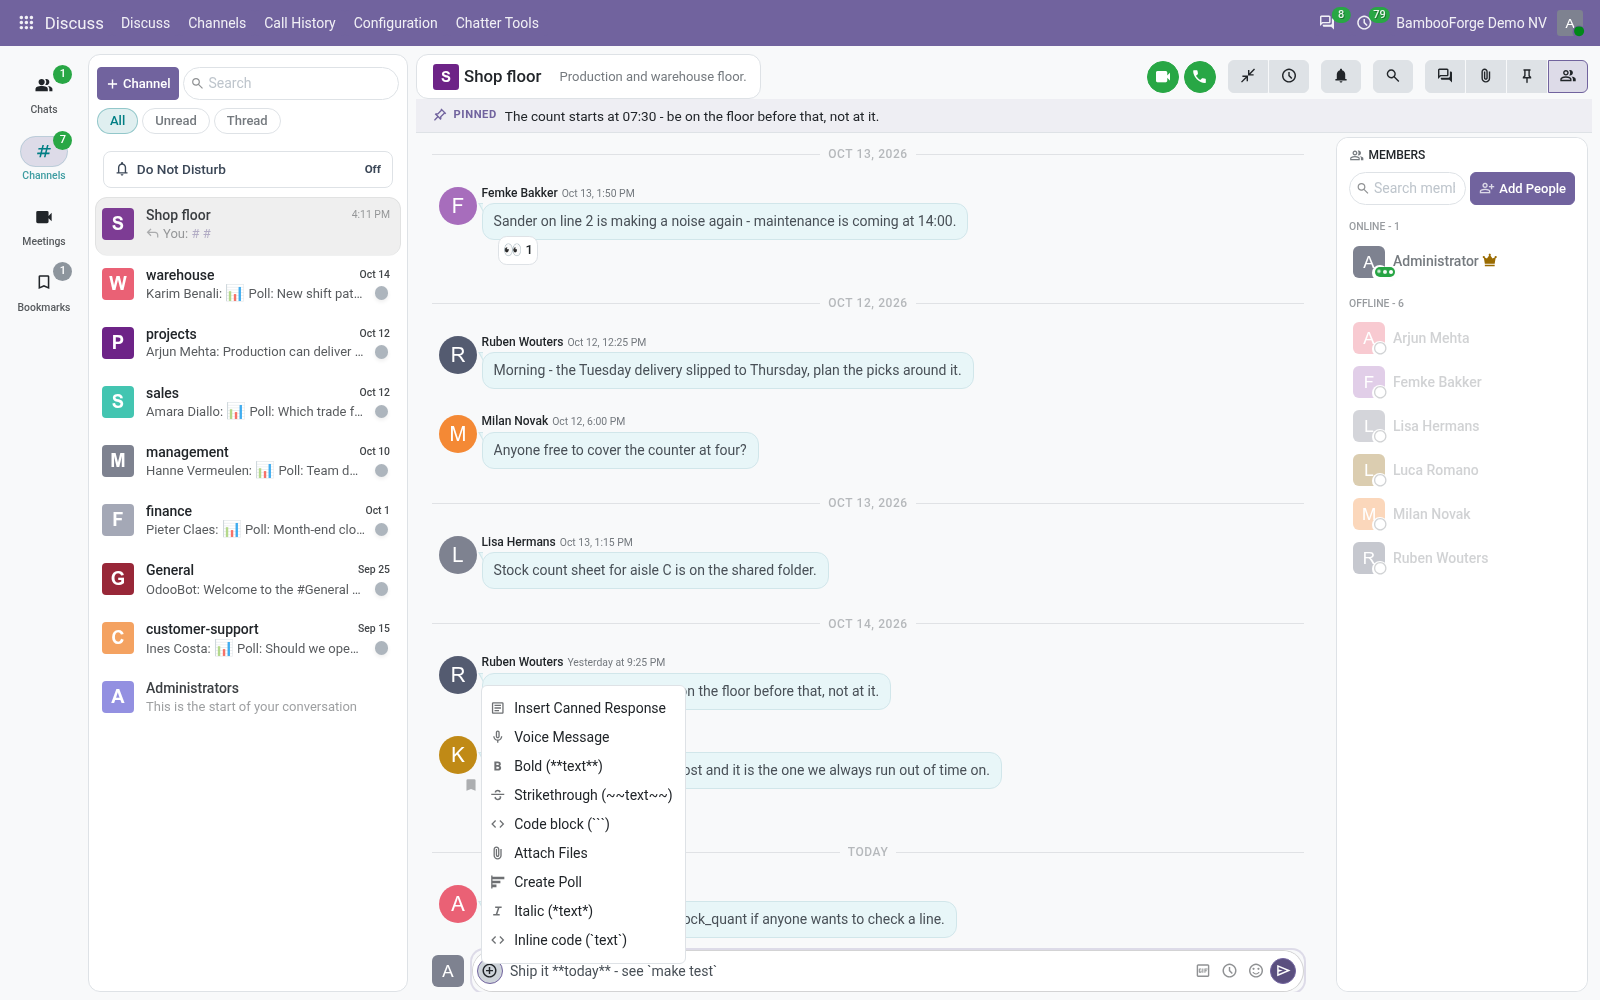Click the Add People button

(1522, 189)
